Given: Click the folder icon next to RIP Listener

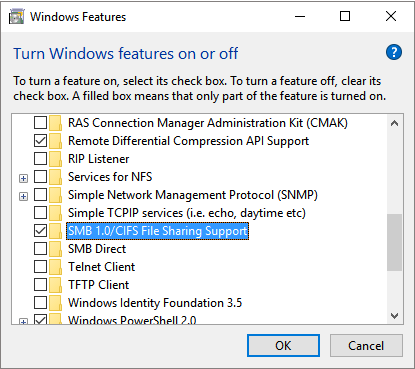Looking at the screenshot, I should coord(55,159).
